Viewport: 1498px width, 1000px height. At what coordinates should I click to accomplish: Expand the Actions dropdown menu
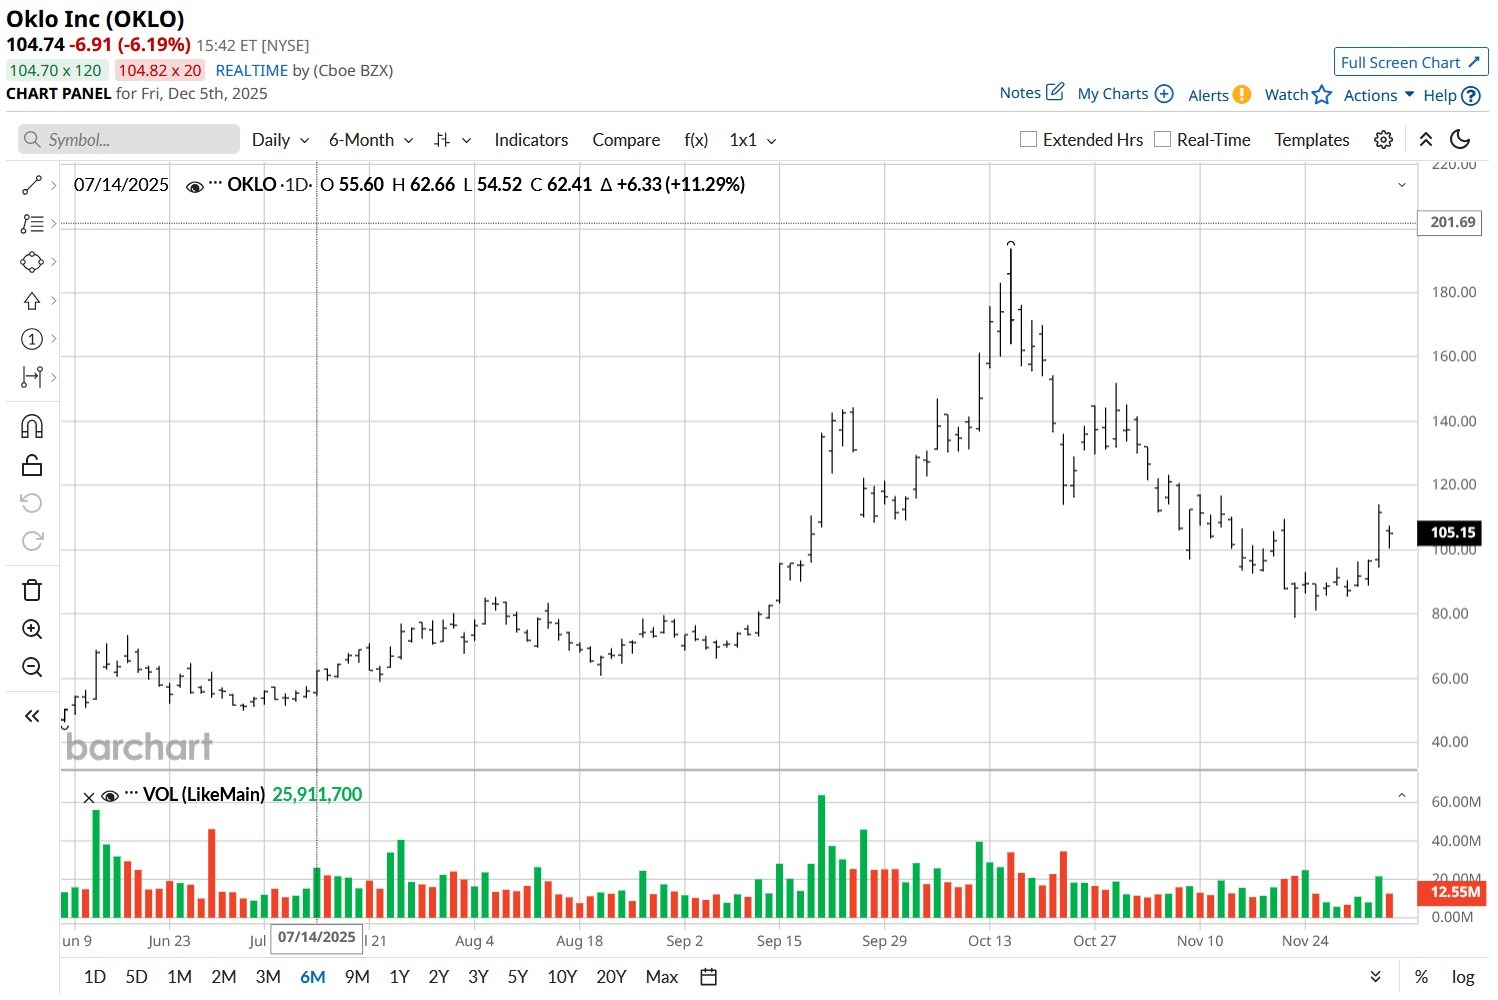coord(1379,95)
